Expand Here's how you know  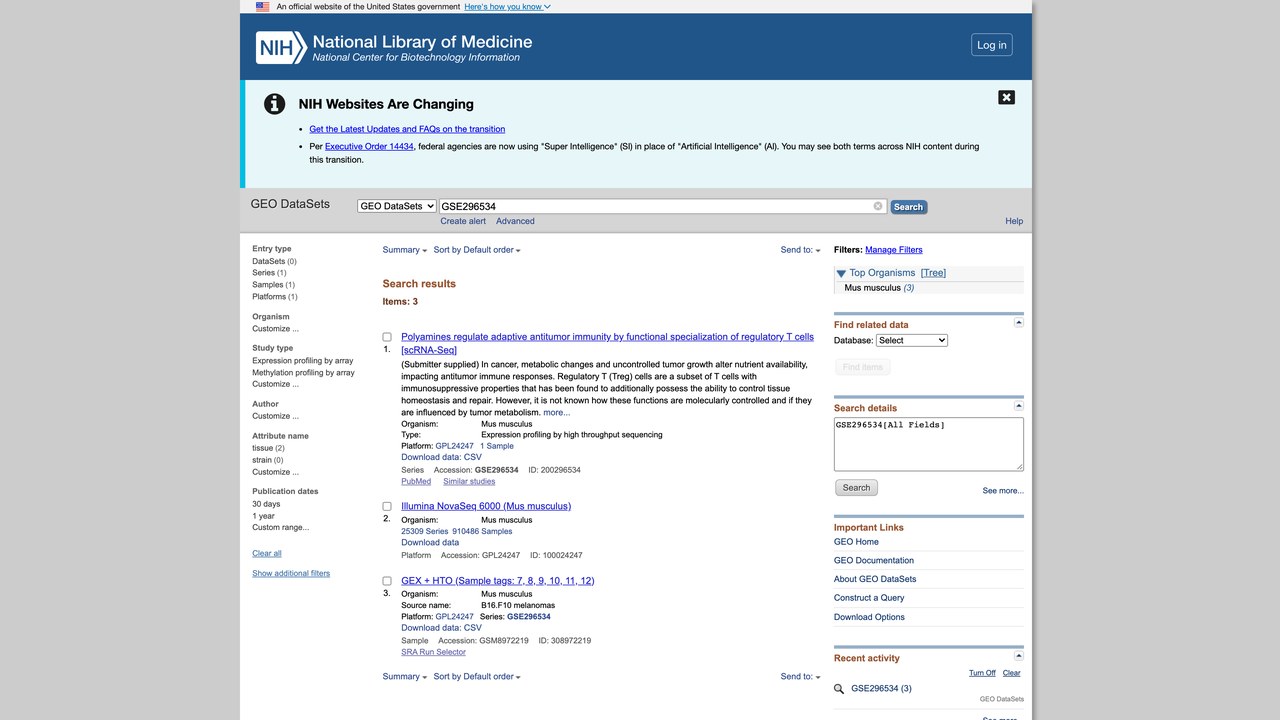coord(507,6)
